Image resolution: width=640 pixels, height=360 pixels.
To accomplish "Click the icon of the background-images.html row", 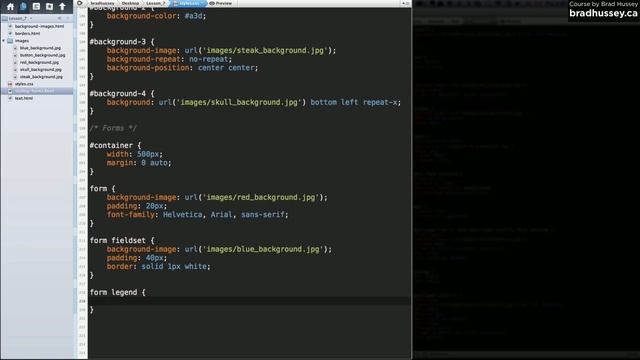I will pyautogui.click(x=10, y=26).
